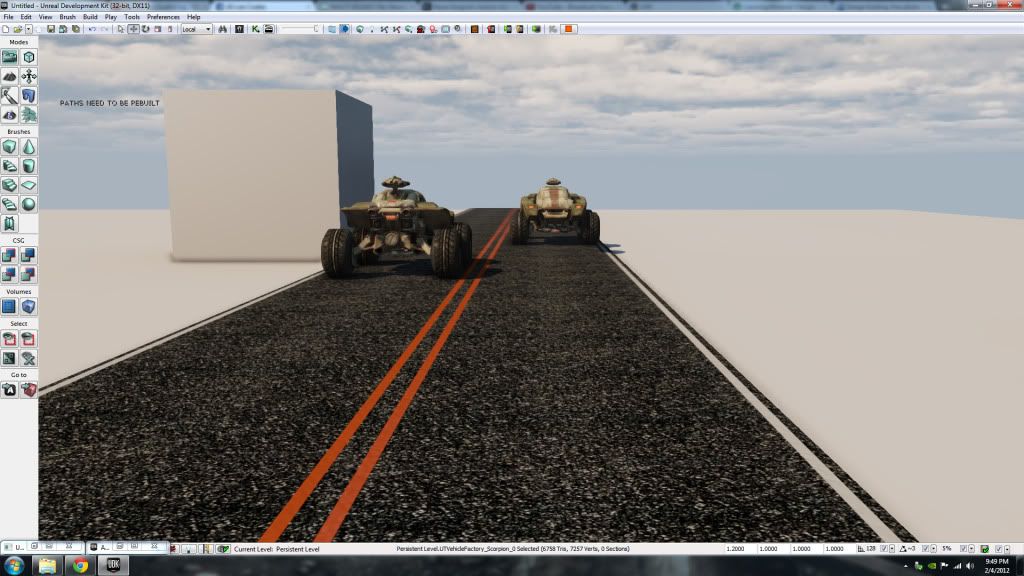The image size is (1024, 576).
Task: Activate Translate widget mode icon
Action: pyautogui.click(x=133, y=29)
